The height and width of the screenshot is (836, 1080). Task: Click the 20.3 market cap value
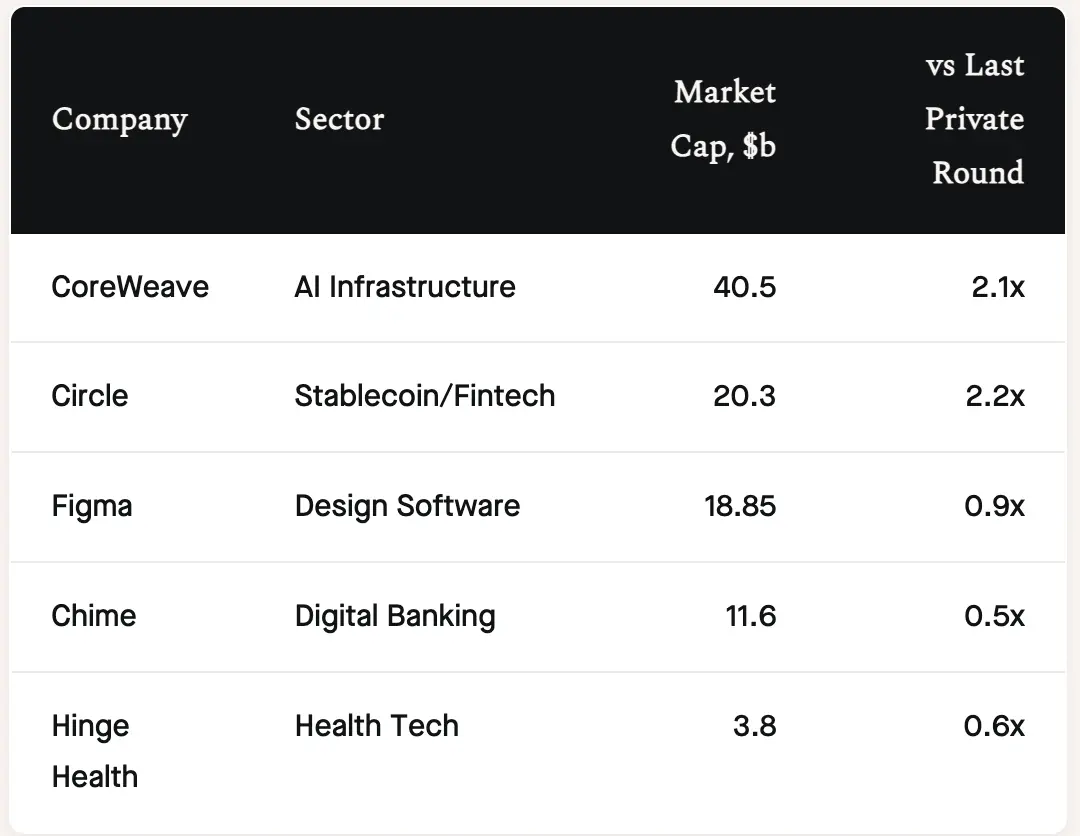(744, 396)
